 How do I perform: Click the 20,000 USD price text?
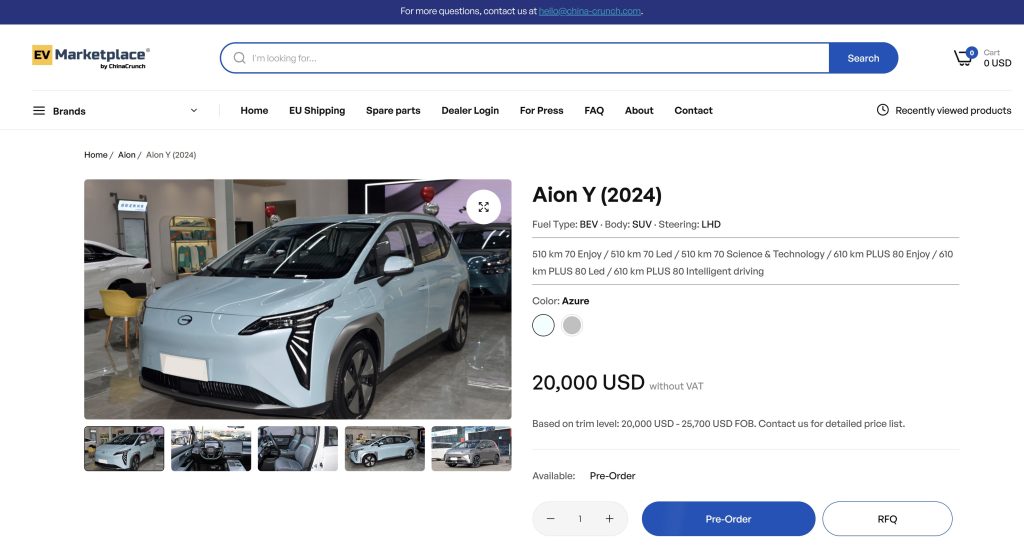point(588,382)
